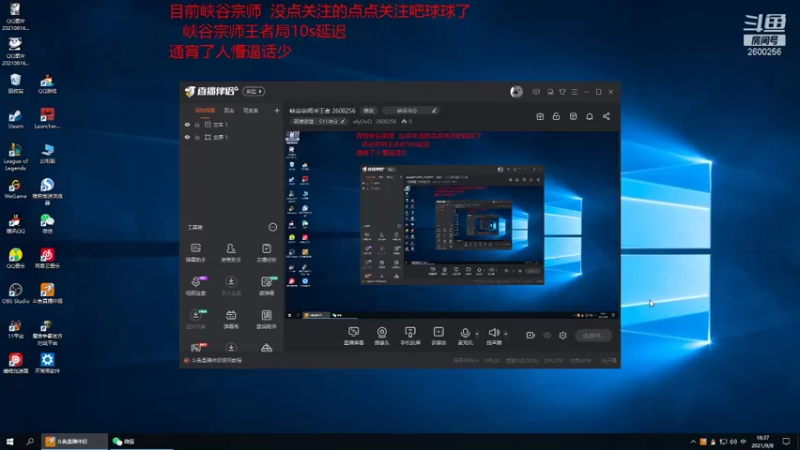Click the padlock icon in stream header
Image resolution: width=800 pixels, height=450 pixels.
(x=556, y=116)
